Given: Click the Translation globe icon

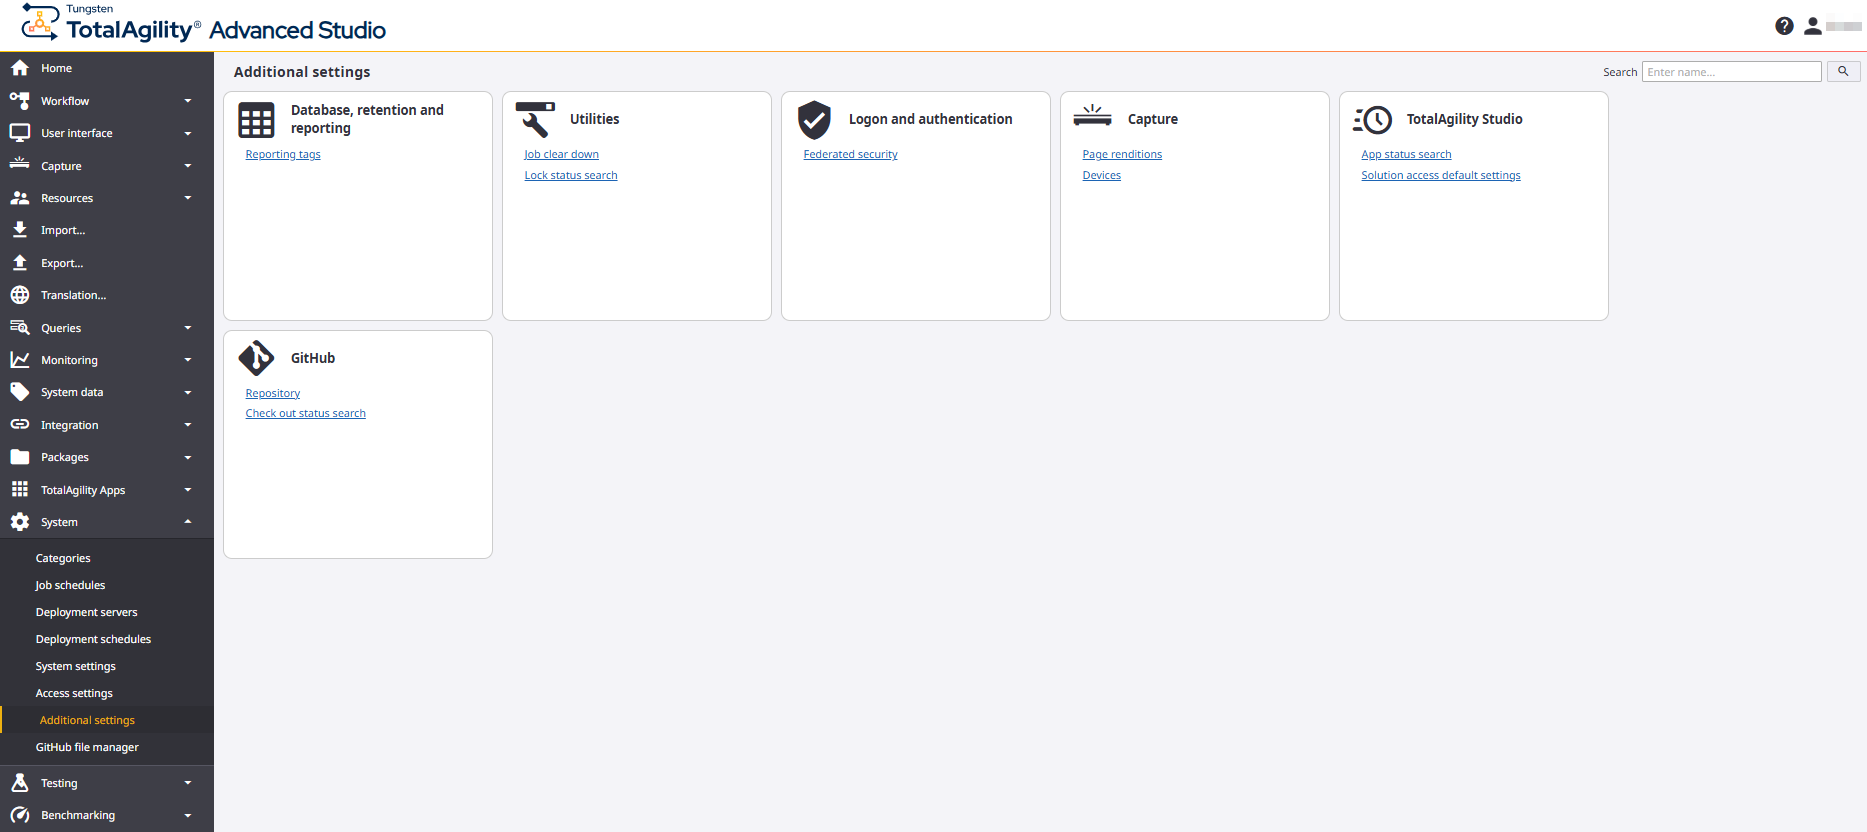Looking at the screenshot, I should click(x=20, y=295).
